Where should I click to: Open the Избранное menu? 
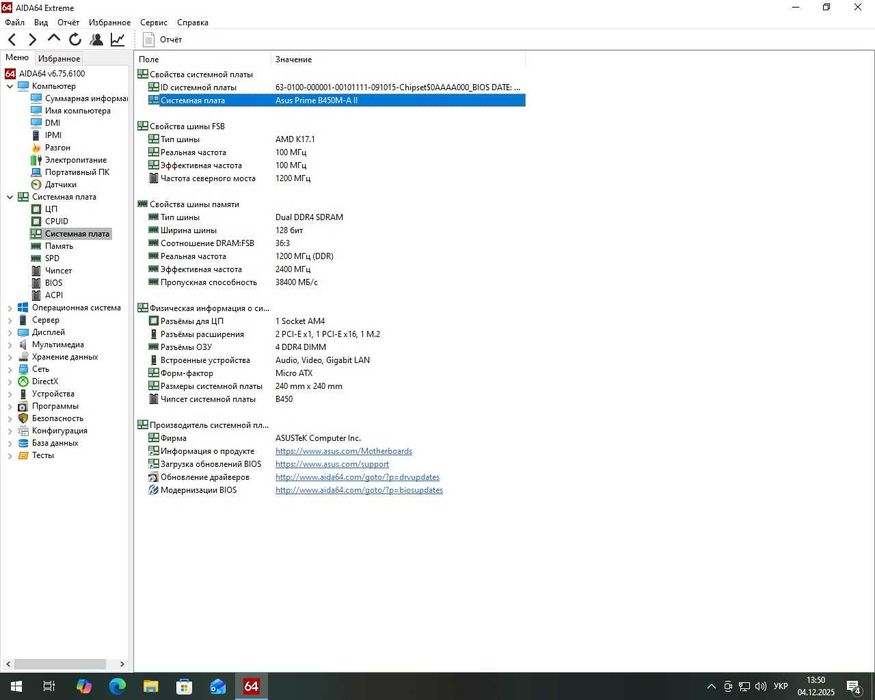click(109, 22)
